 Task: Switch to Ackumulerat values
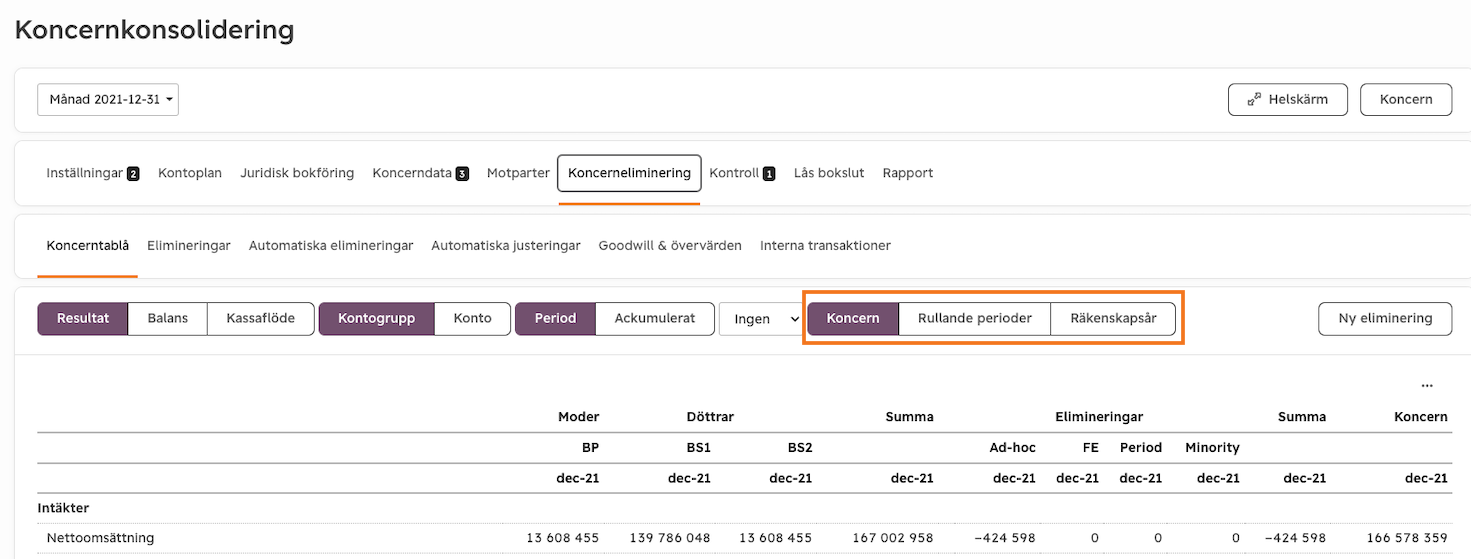coord(655,318)
